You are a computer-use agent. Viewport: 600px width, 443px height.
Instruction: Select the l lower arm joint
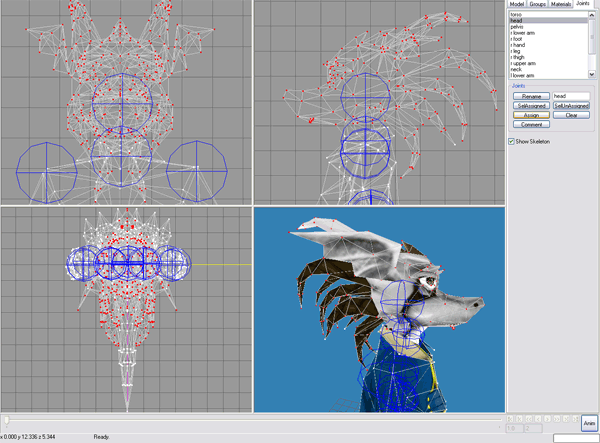point(548,76)
